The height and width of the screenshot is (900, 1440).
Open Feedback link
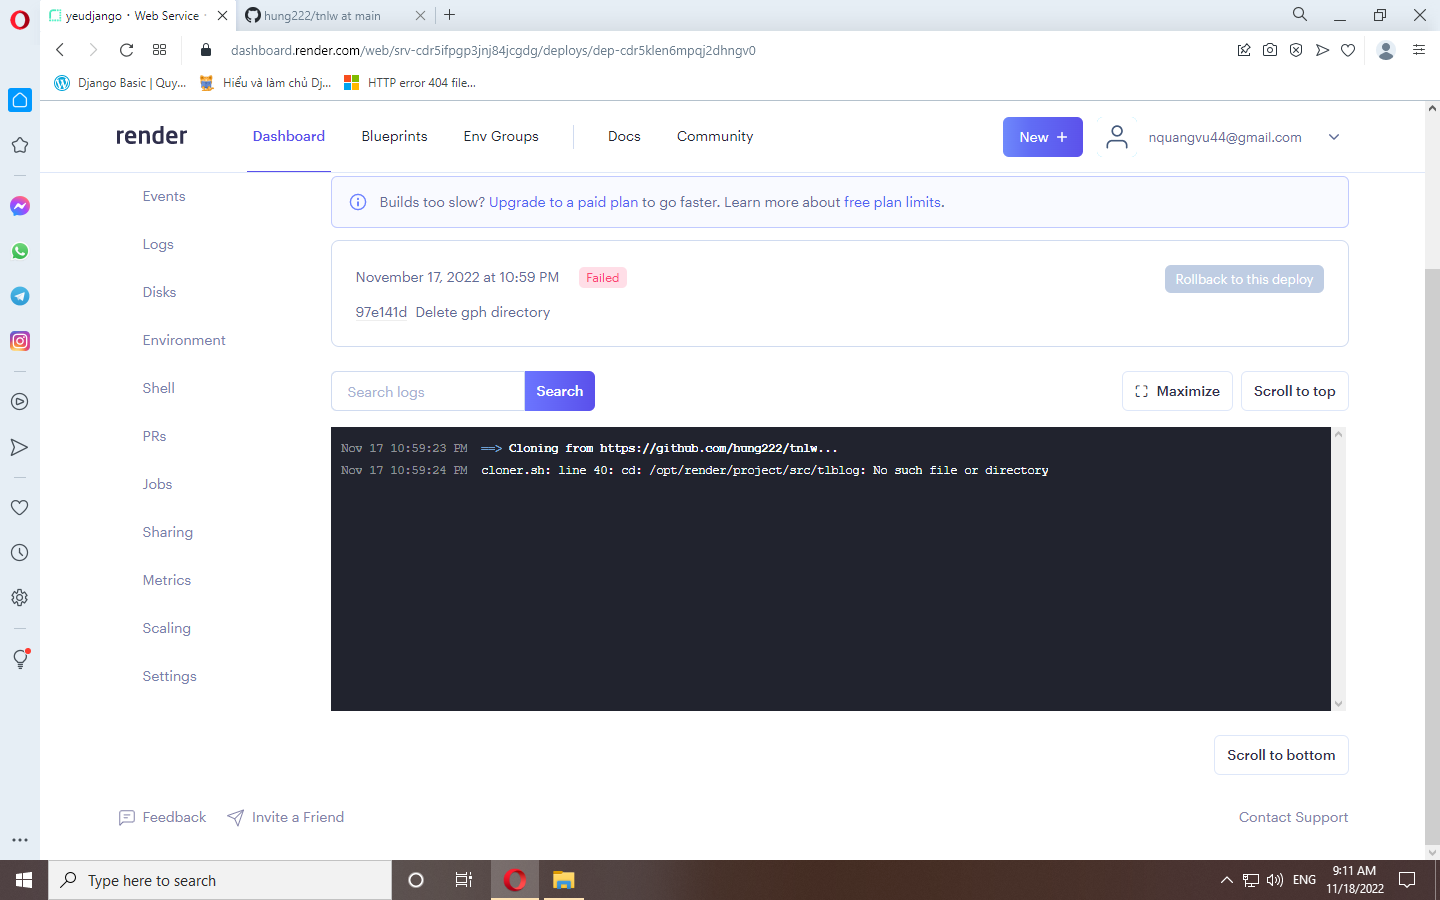[162, 817]
